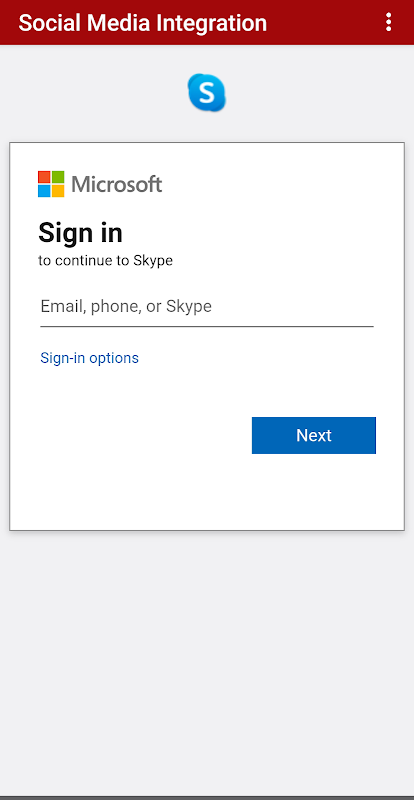The width and height of the screenshot is (414, 800).
Task: Tap the blue Skype logo icon
Action: [207, 92]
